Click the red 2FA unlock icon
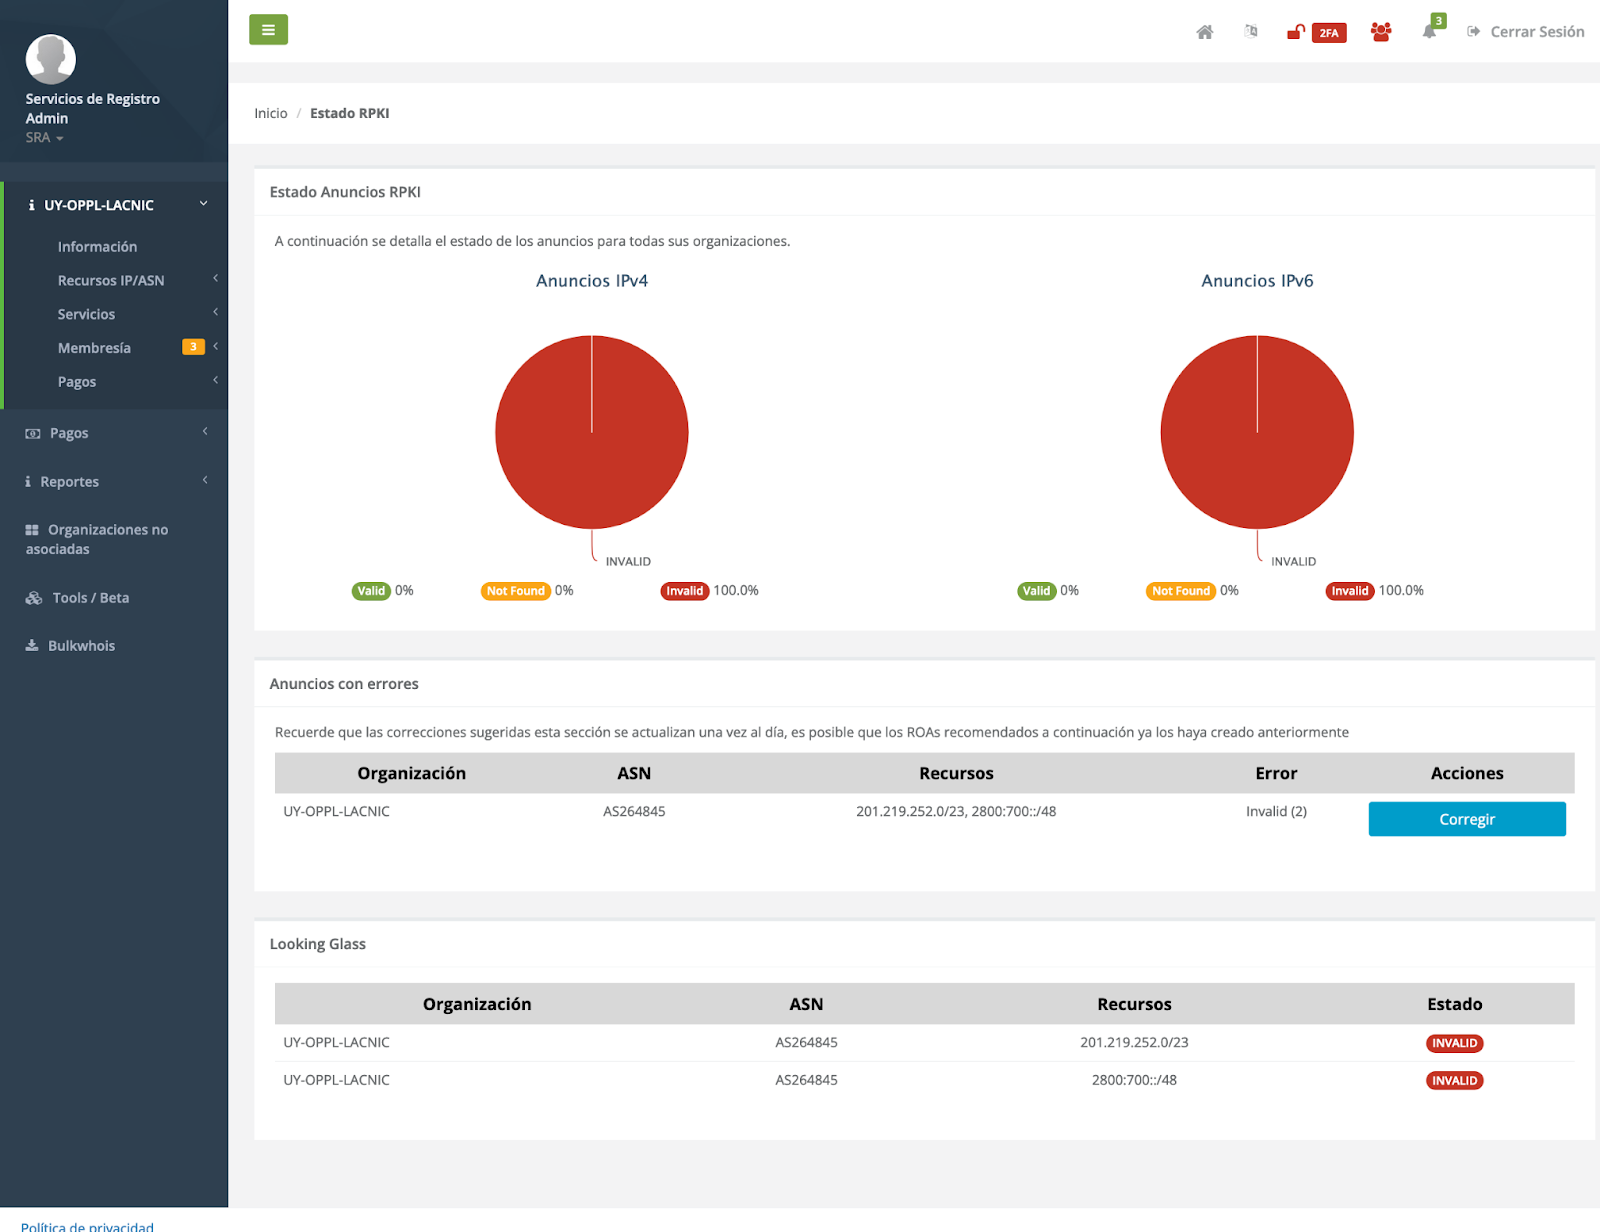Image resolution: width=1600 pixels, height=1232 pixels. 1296,32
